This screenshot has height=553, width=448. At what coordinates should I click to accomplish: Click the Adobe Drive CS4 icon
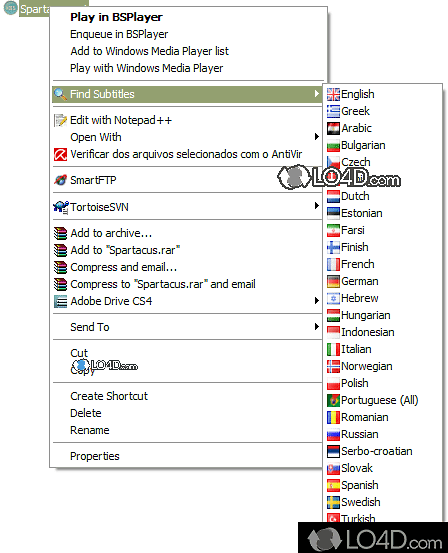(x=60, y=301)
